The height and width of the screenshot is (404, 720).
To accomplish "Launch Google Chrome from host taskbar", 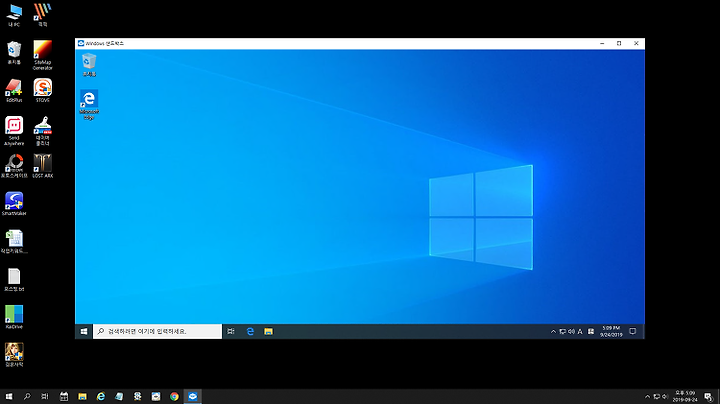I will pyautogui.click(x=174, y=397).
